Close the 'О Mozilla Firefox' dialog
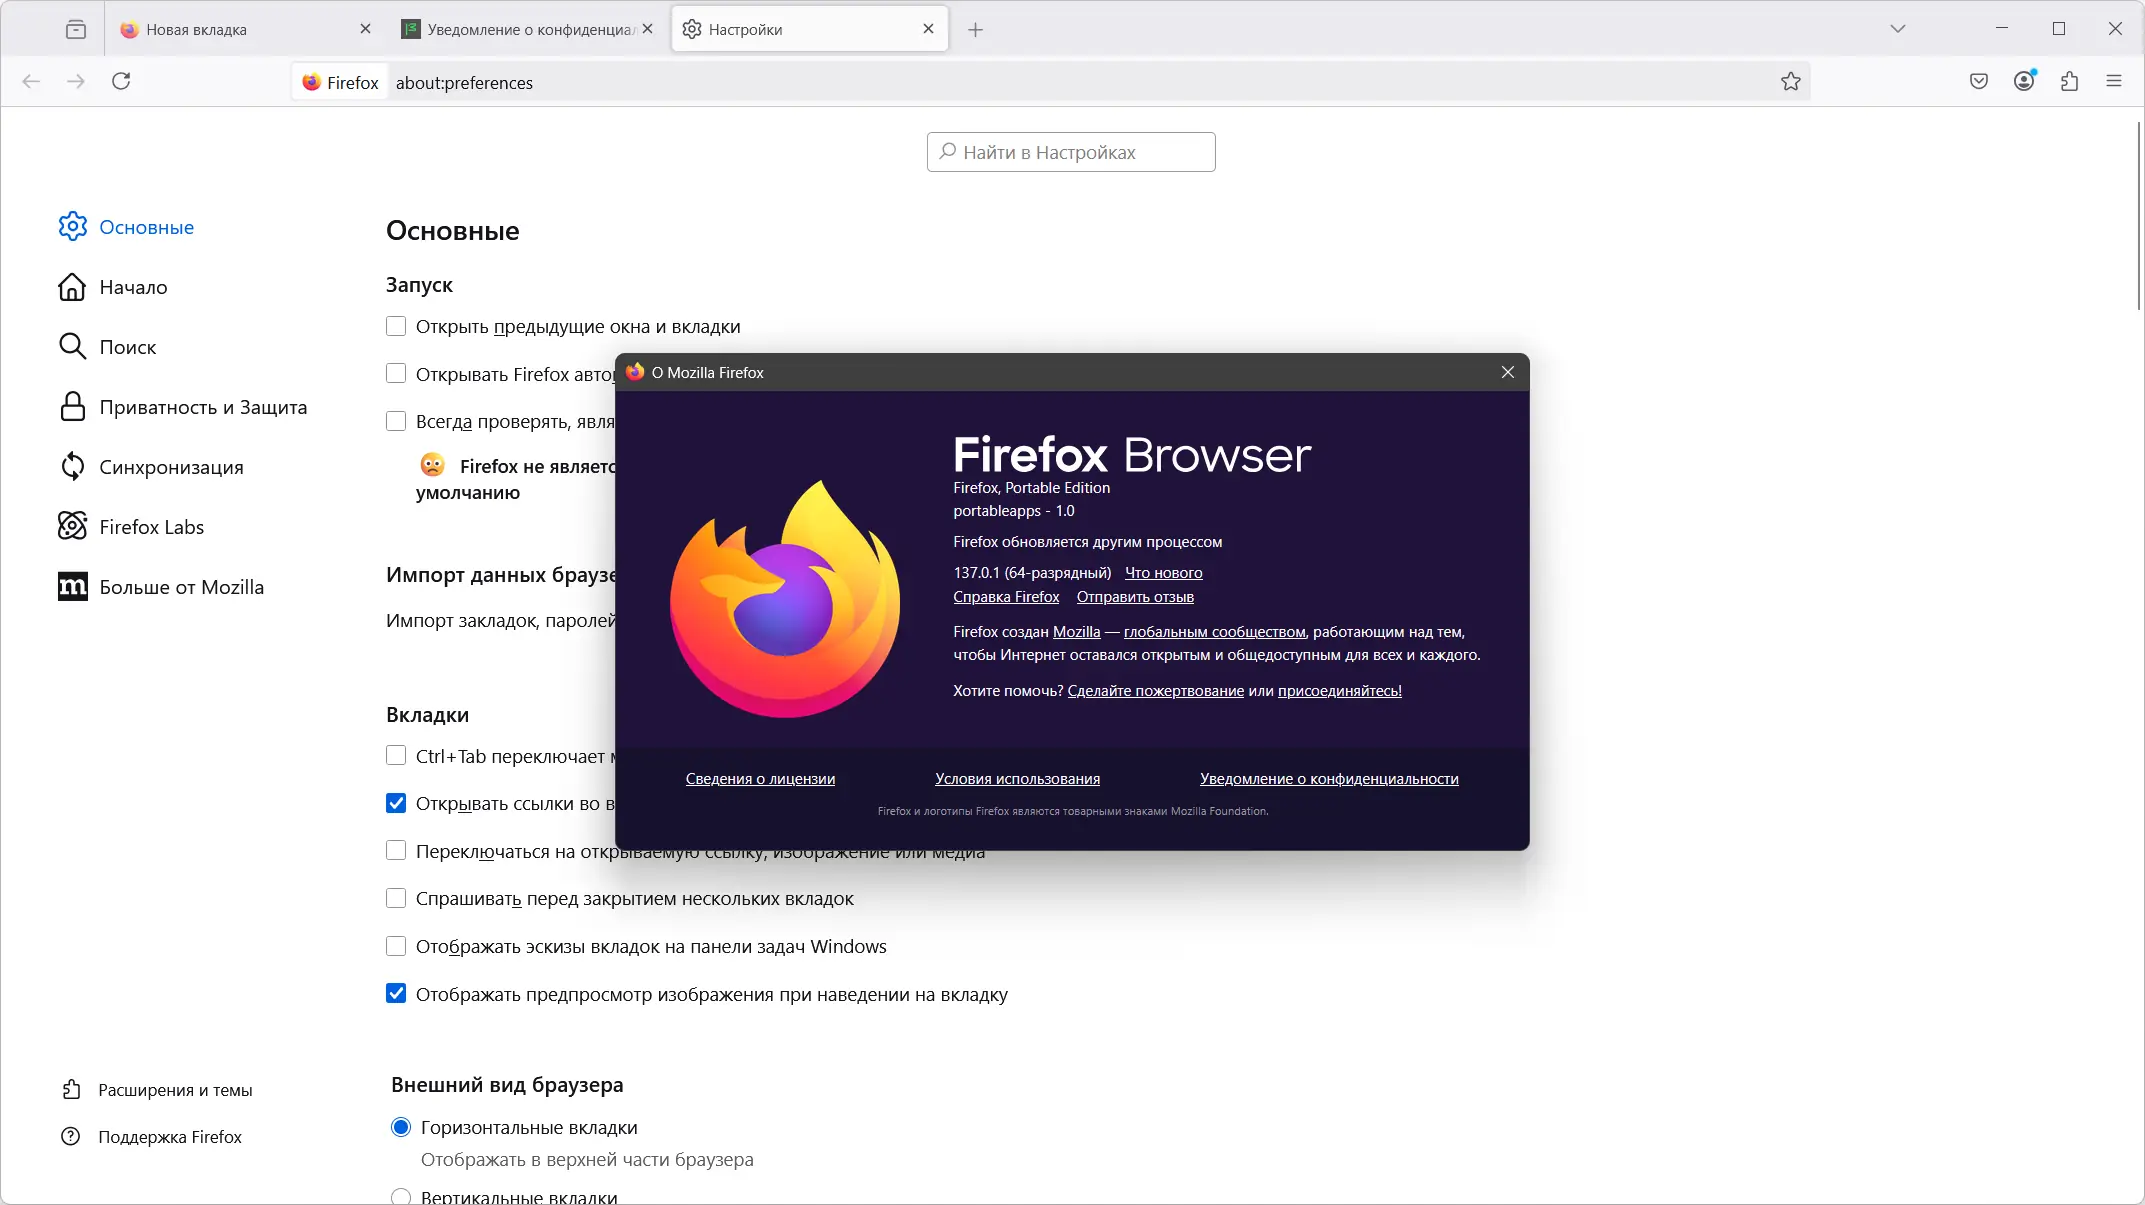This screenshot has width=2145, height=1205. point(1507,372)
